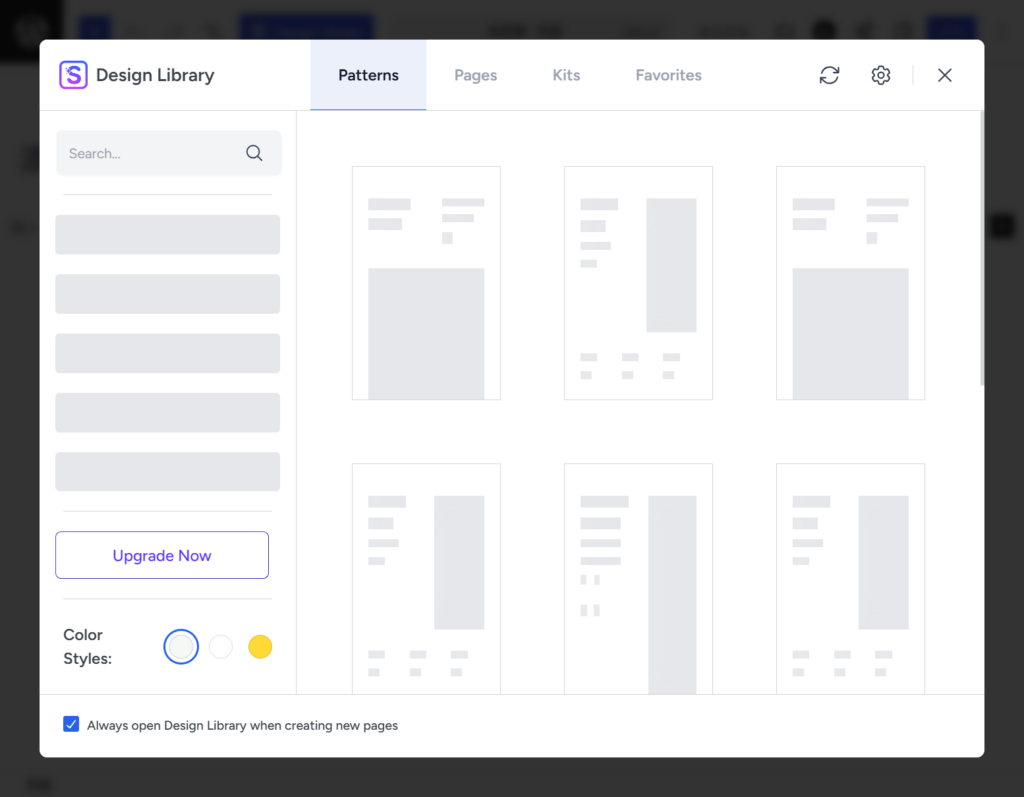Image resolution: width=1024 pixels, height=797 pixels.
Task: Close the Design Library dialog
Action: (x=944, y=75)
